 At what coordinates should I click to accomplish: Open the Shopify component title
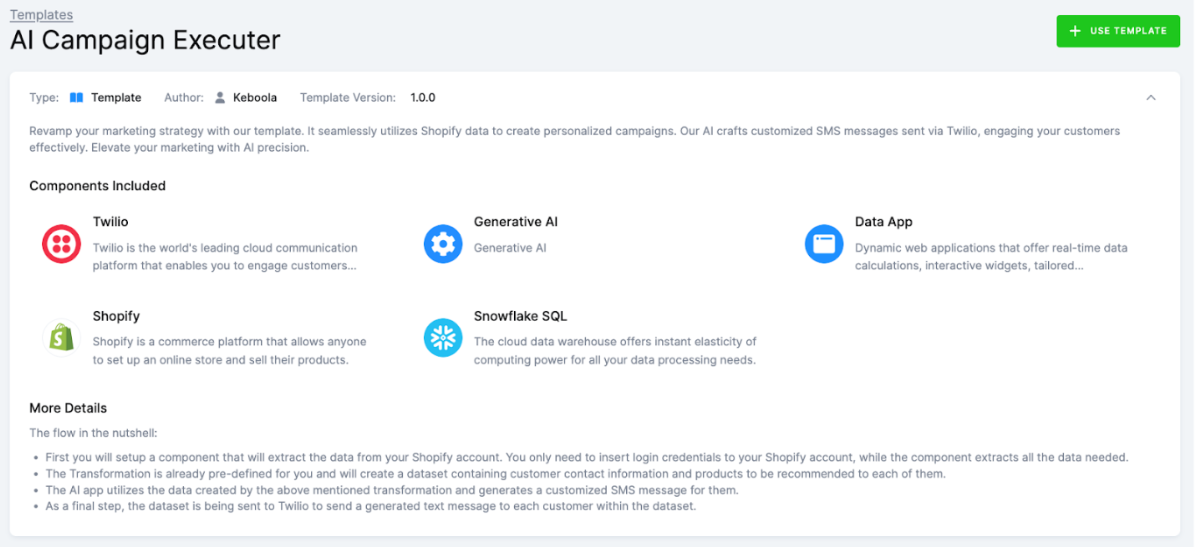tap(116, 316)
